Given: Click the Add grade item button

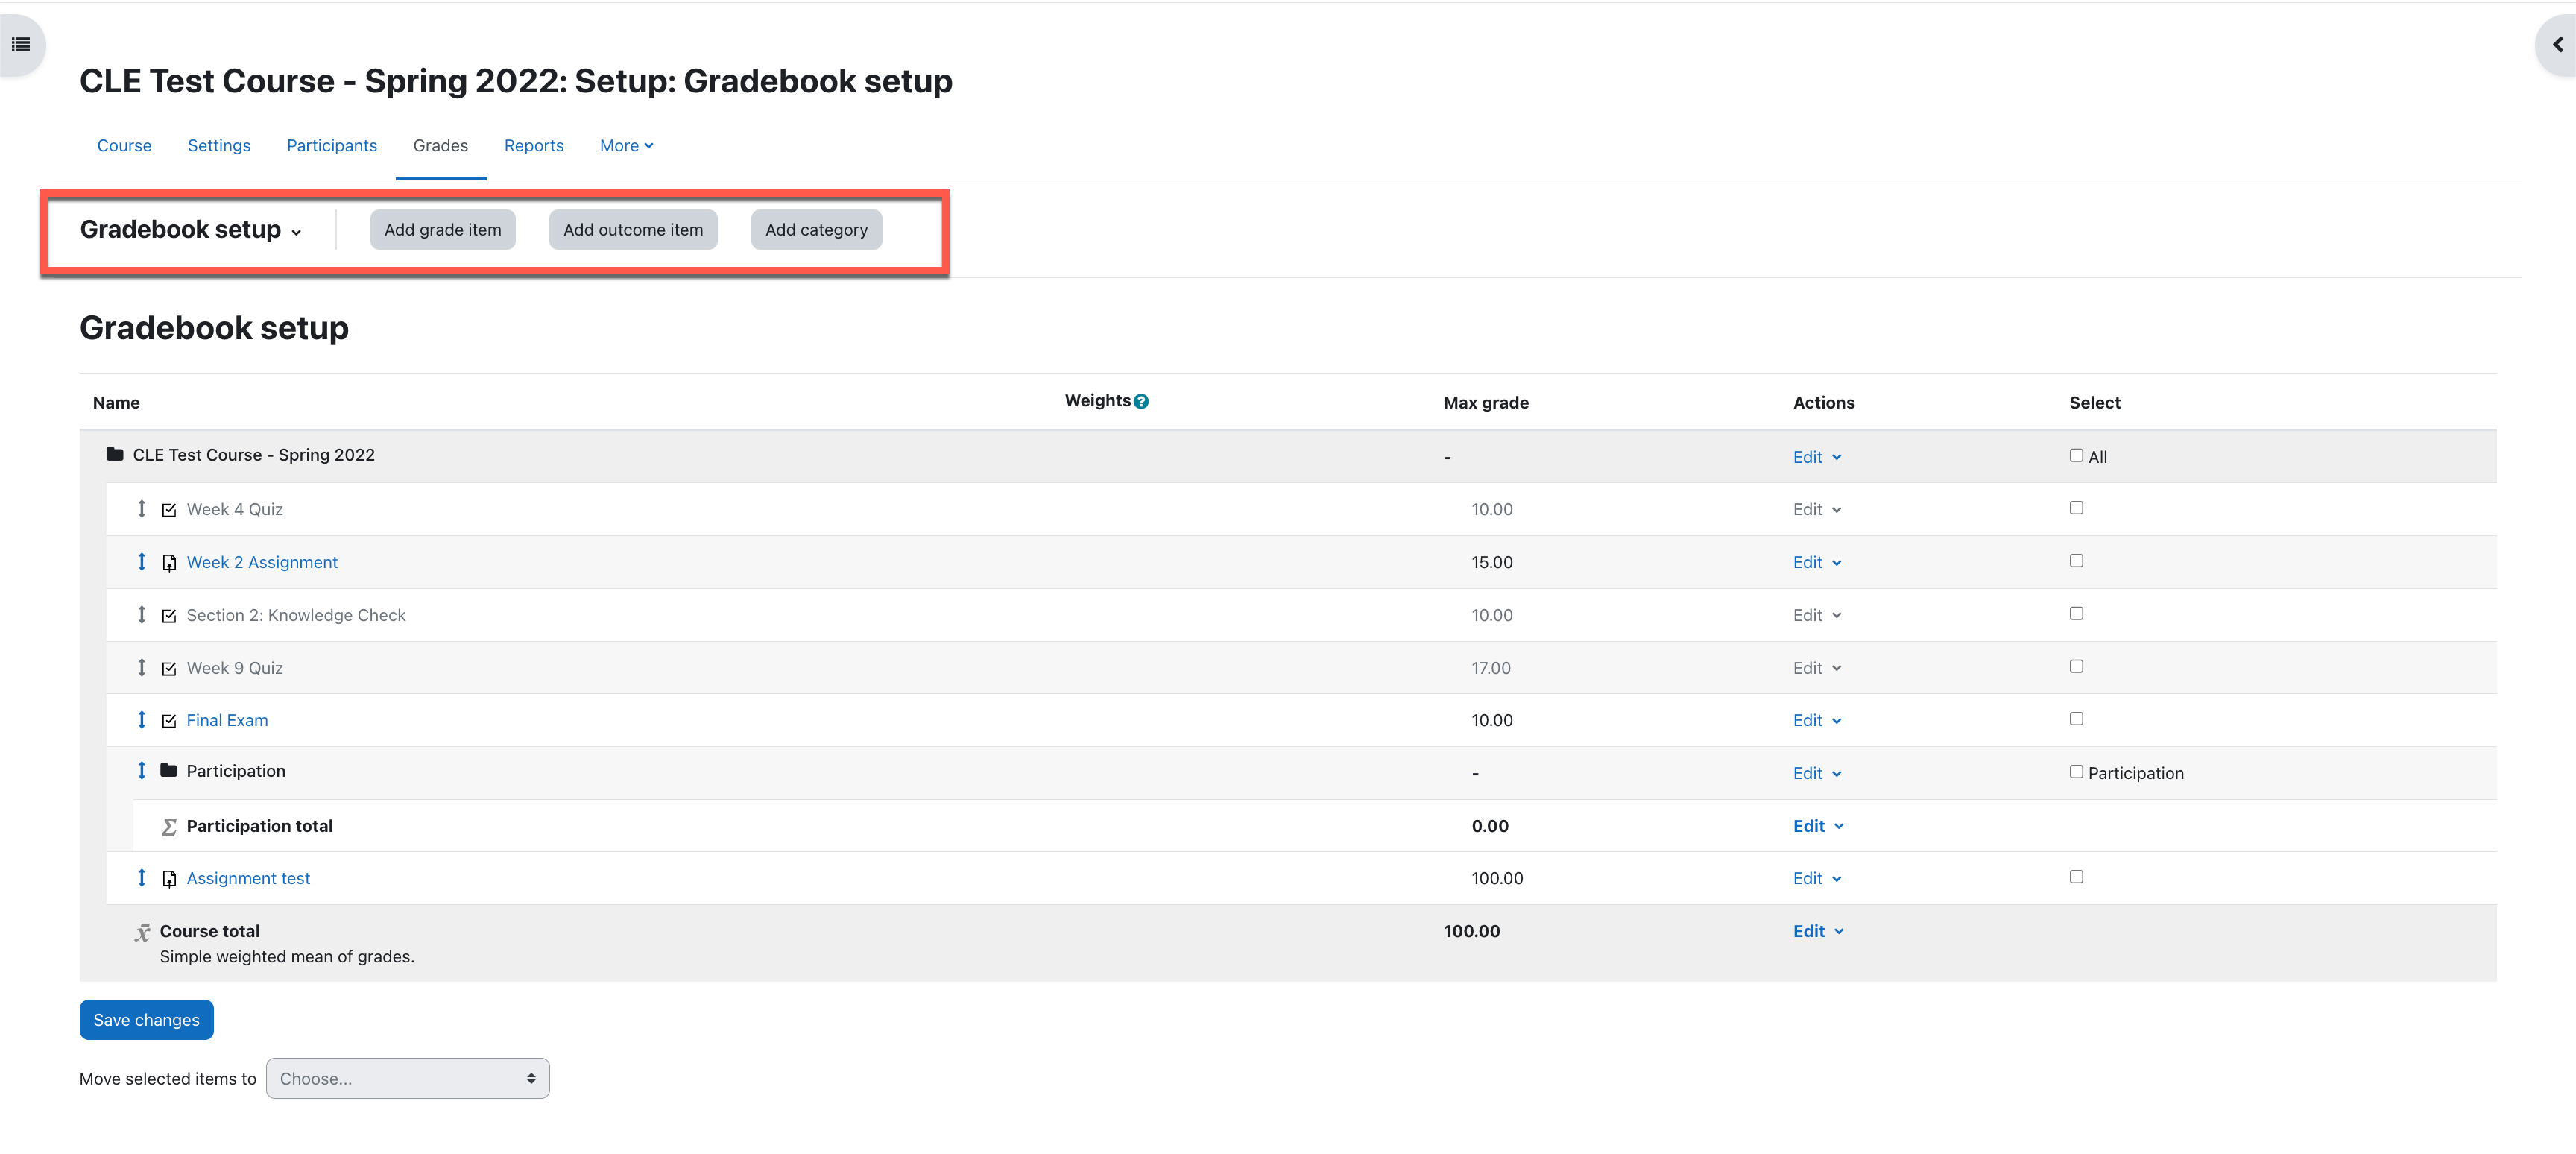Looking at the screenshot, I should [x=443, y=230].
